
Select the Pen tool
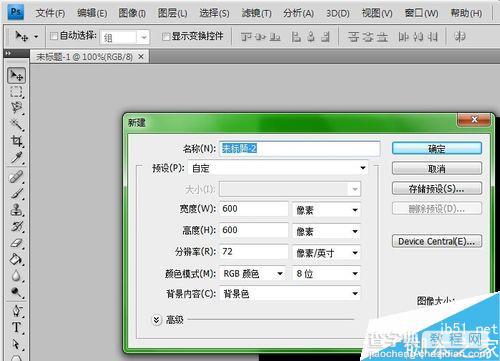[x=16, y=311]
